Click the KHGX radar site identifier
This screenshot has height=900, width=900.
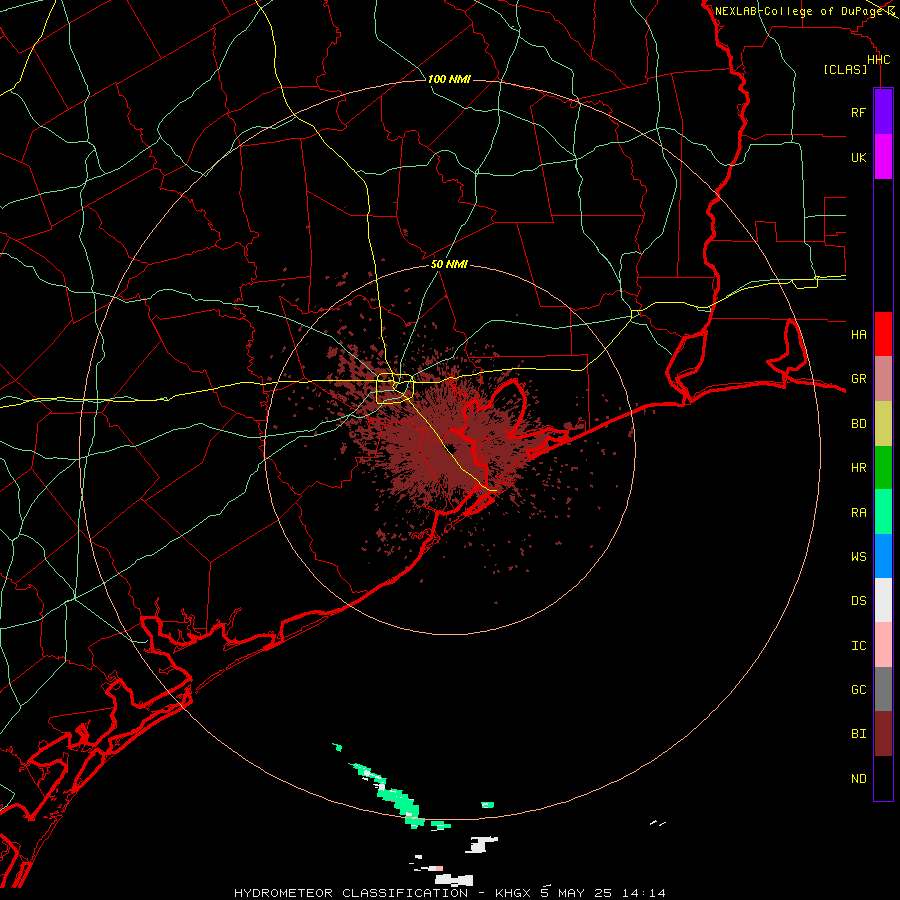pyautogui.click(x=514, y=893)
